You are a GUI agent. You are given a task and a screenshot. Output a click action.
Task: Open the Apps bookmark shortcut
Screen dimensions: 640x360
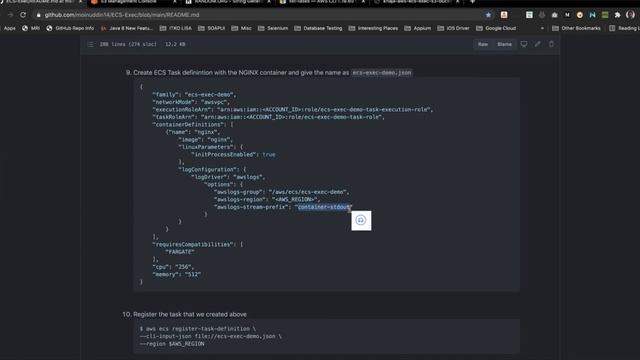[x=8, y=28]
